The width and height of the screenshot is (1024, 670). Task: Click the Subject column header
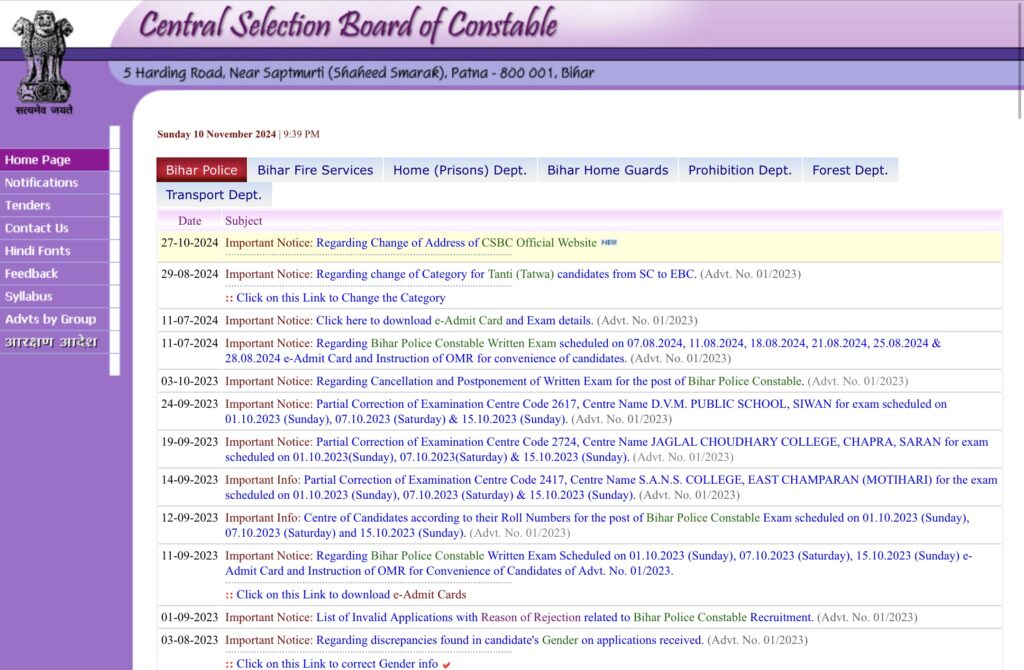coord(244,221)
